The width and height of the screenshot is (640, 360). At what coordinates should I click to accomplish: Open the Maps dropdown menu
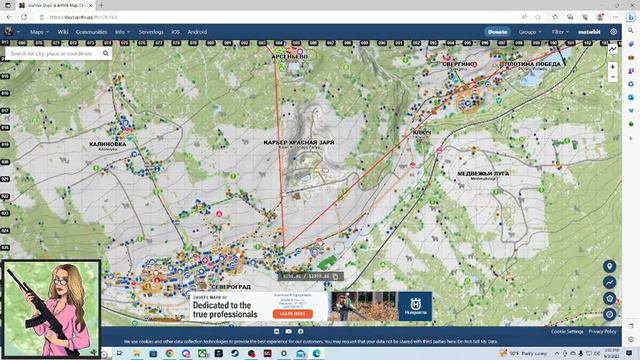point(39,32)
